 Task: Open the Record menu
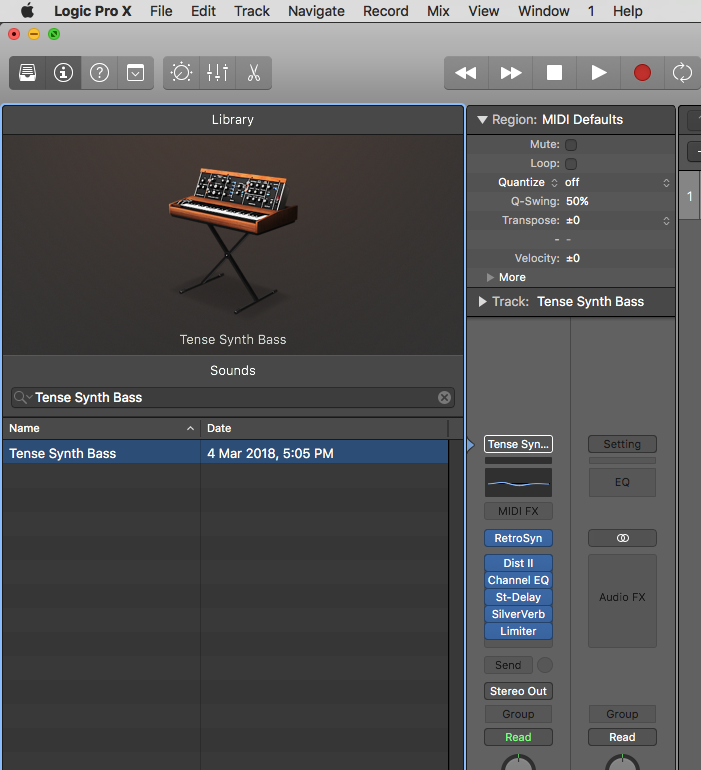pos(386,11)
